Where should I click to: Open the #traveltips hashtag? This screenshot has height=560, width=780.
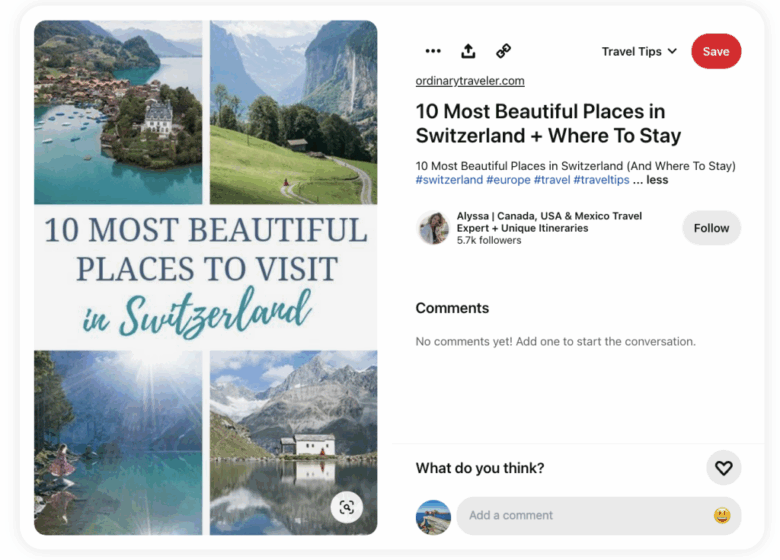click(x=601, y=180)
